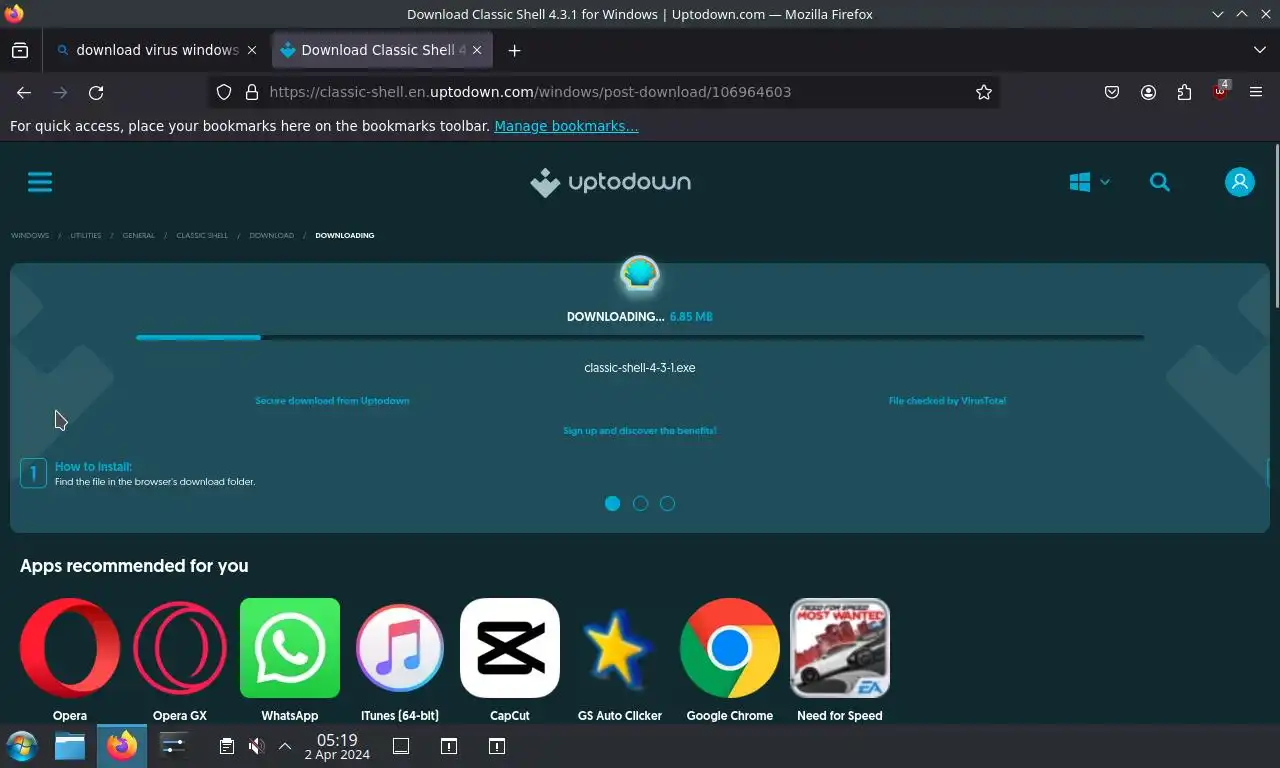The height and width of the screenshot is (768, 1280).
Task: Reload the current page
Action: pos(96,92)
